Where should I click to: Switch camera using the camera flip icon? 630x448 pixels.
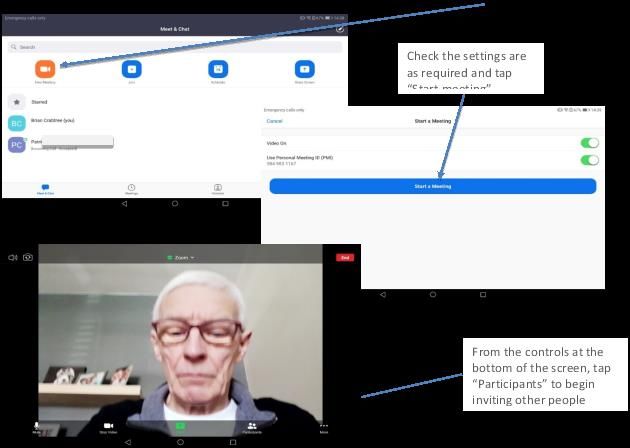click(28, 257)
